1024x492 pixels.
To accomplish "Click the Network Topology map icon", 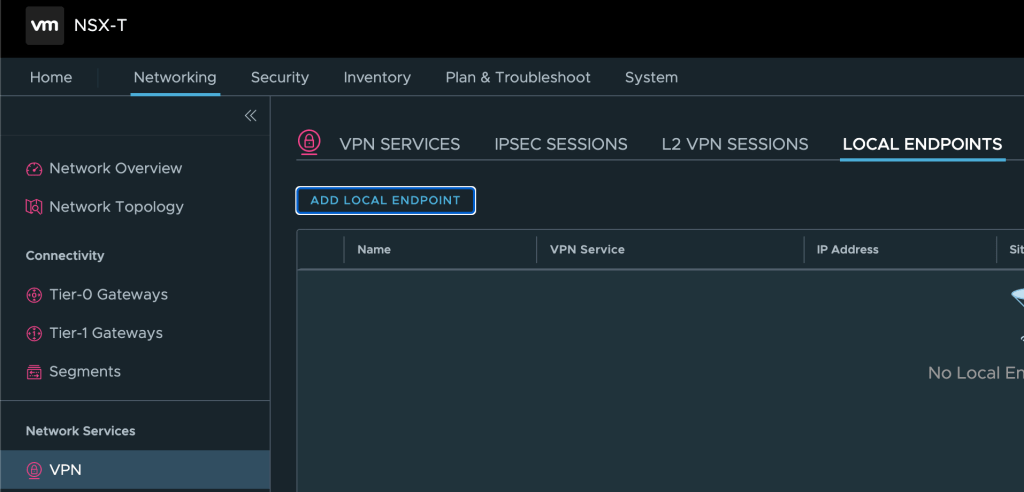I will tap(34, 207).
